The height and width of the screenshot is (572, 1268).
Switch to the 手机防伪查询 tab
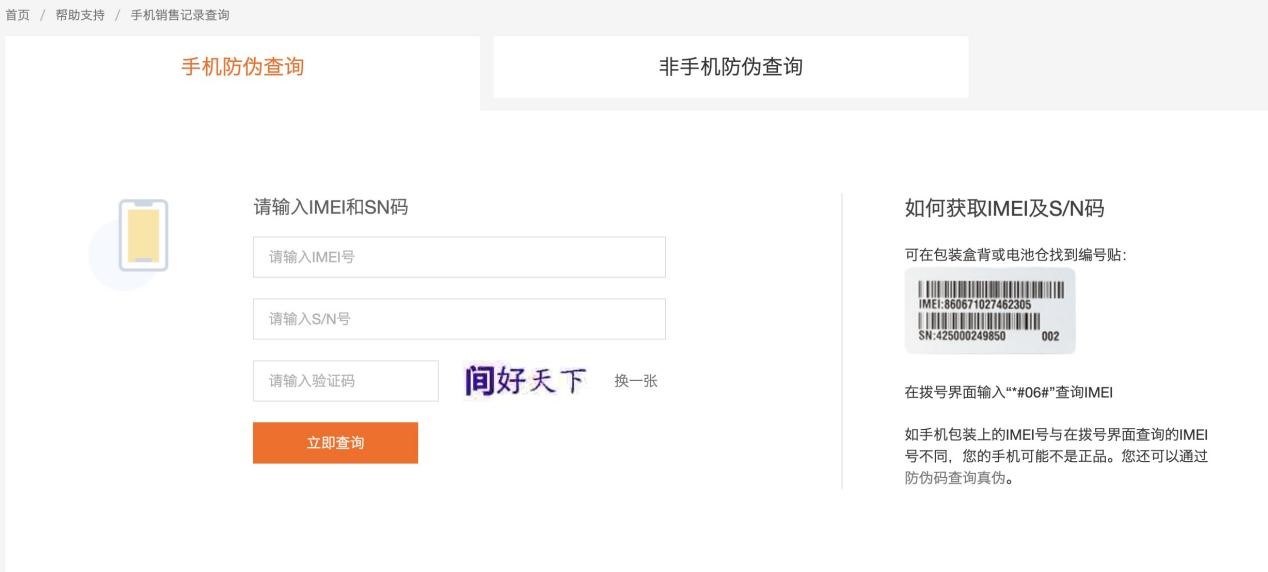tap(242, 68)
